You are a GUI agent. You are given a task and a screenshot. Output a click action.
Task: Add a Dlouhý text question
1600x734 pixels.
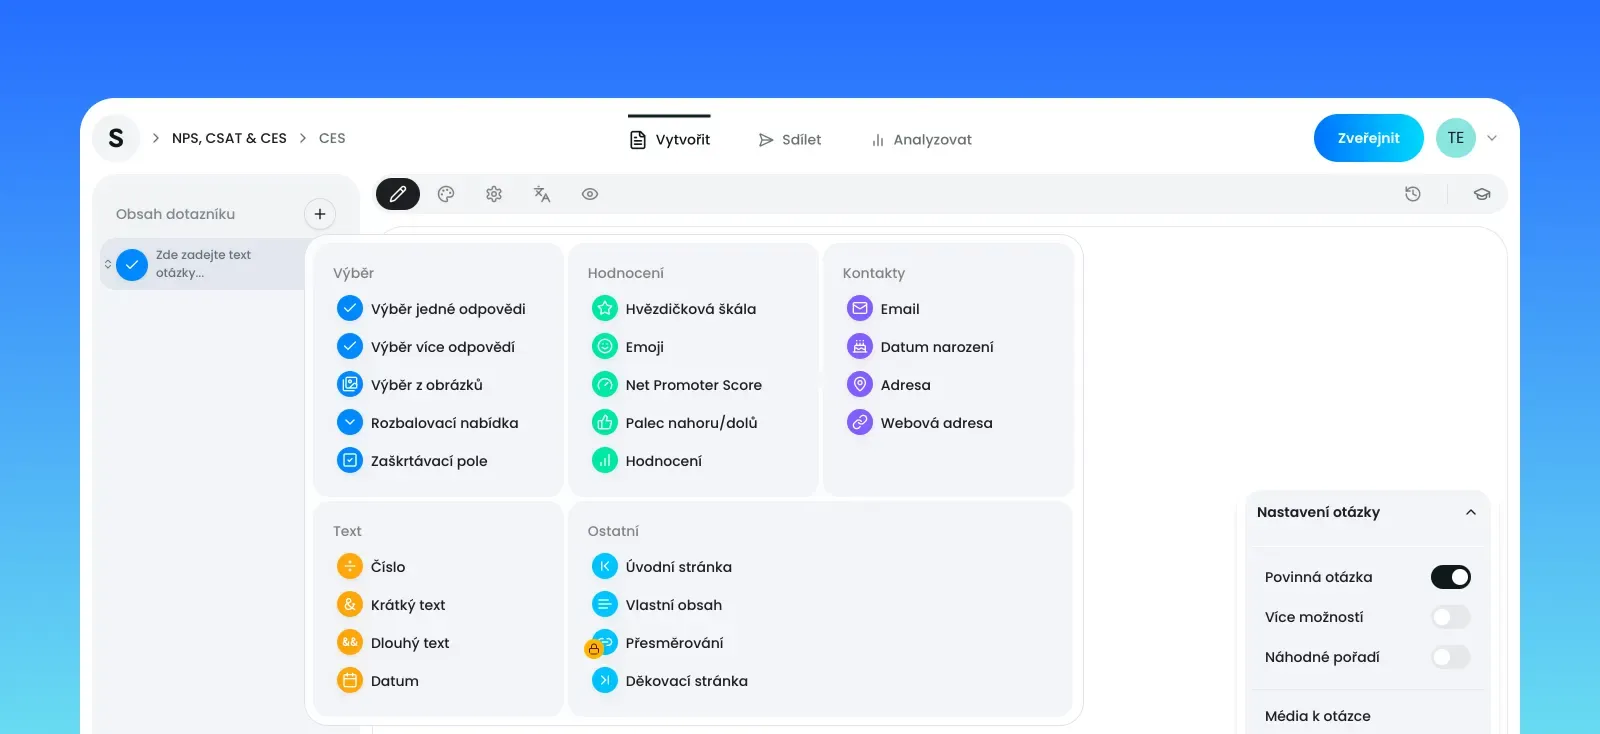394,642
